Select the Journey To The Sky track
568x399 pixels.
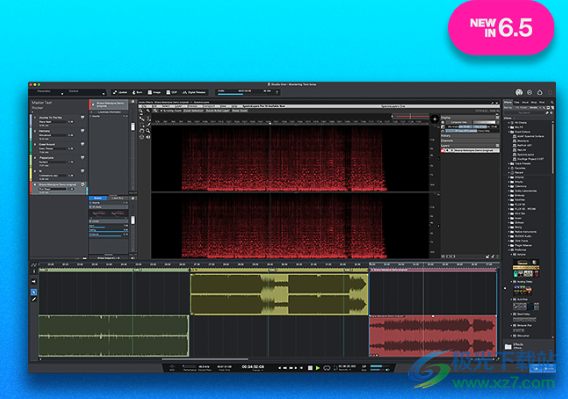(58, 121)
